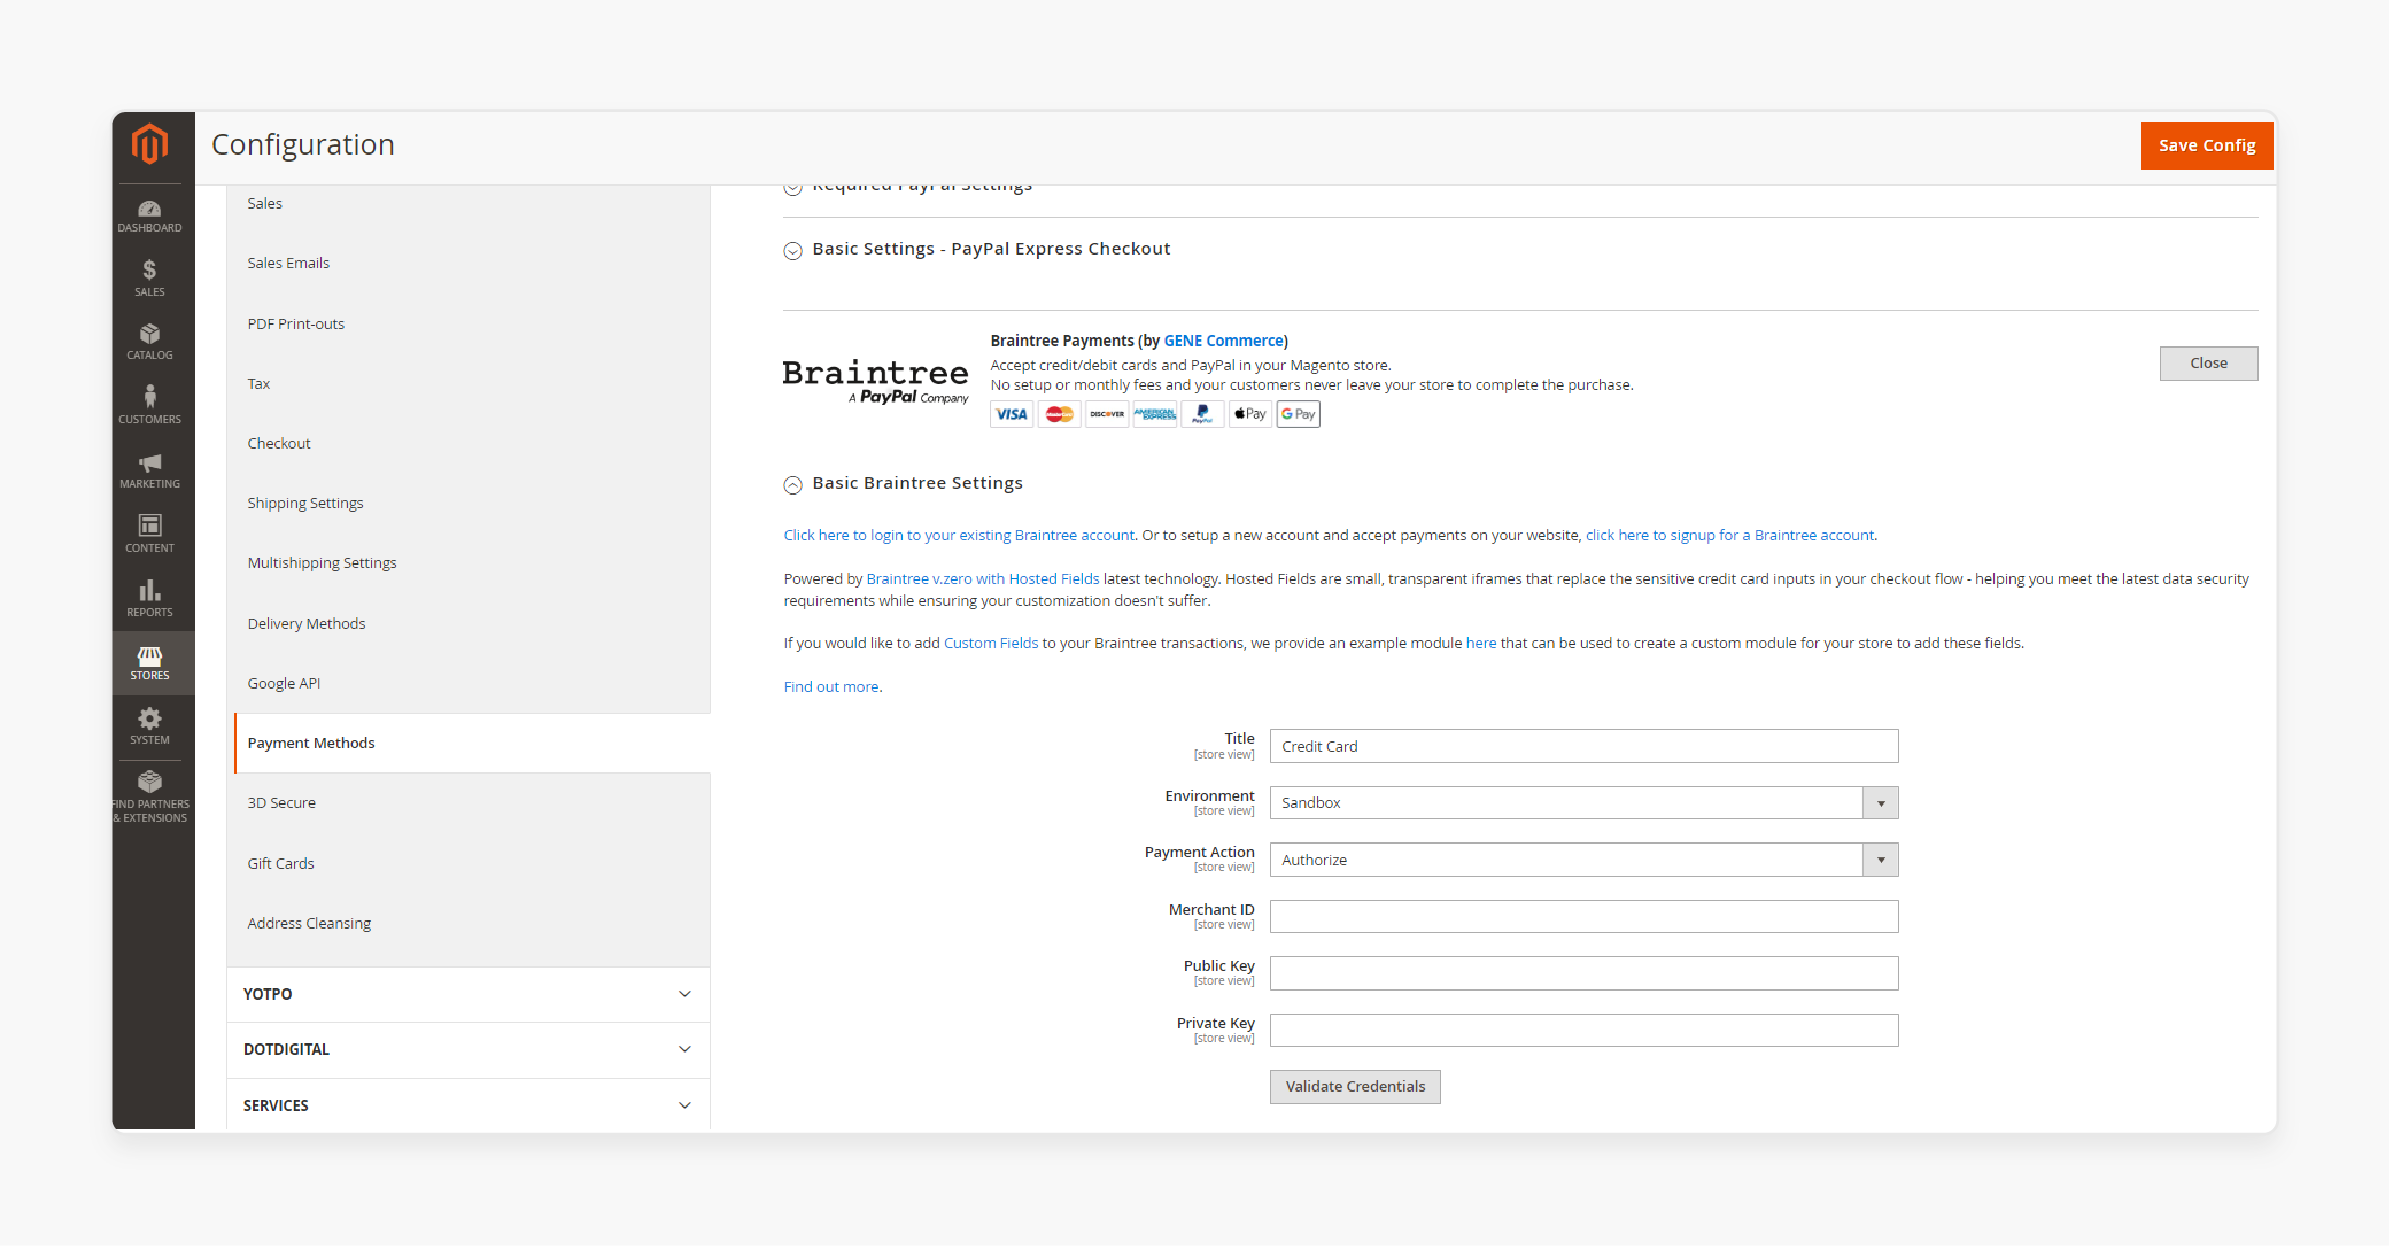Click the Apple Pay icon
Viewport: 2389px width, 1246px height.
pyautogui.click(x=1250, y=414)
